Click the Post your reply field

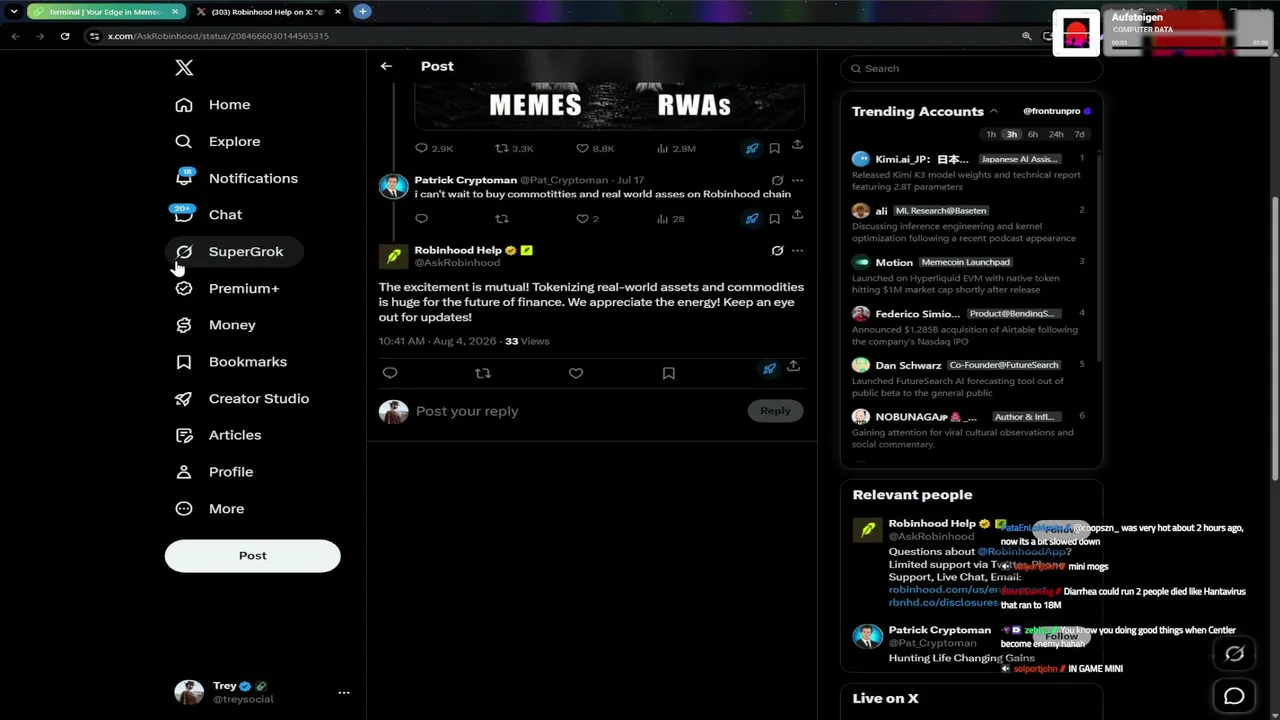click(x=577, y=411)
